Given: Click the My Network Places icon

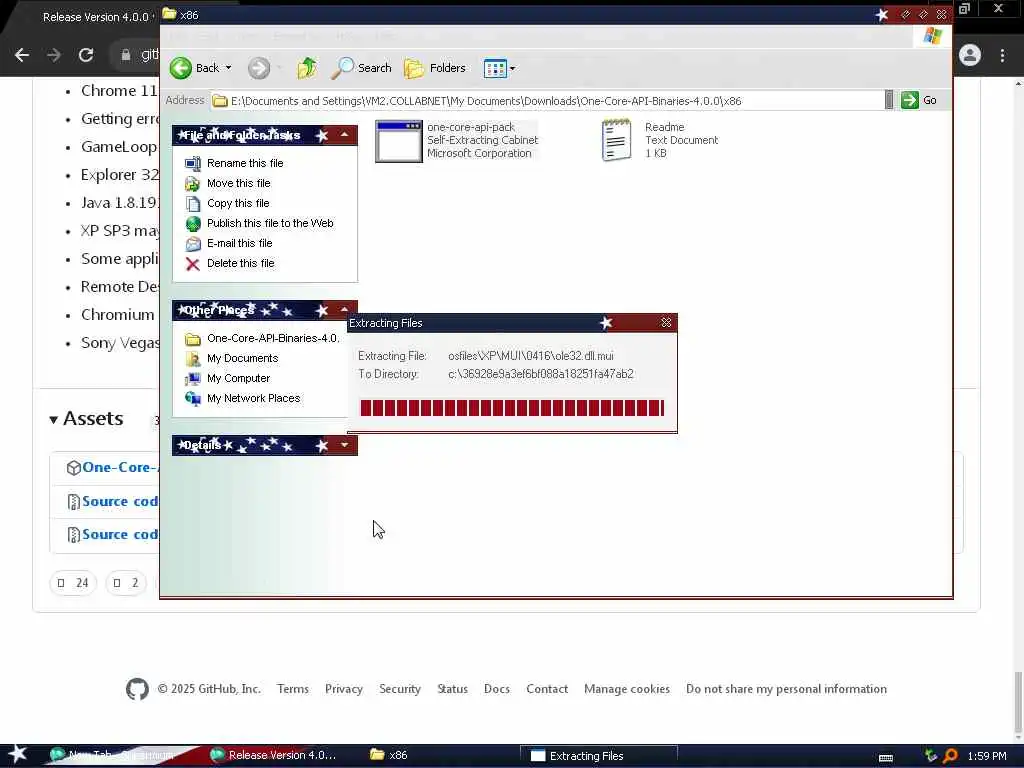Looking at the screenshot, I should click(193, 398).
